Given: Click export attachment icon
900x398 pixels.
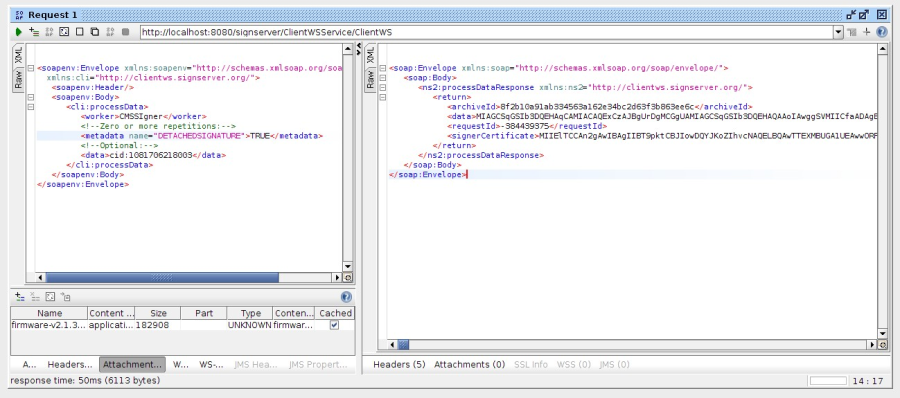Looking at the screenshot, I should 65,297.
